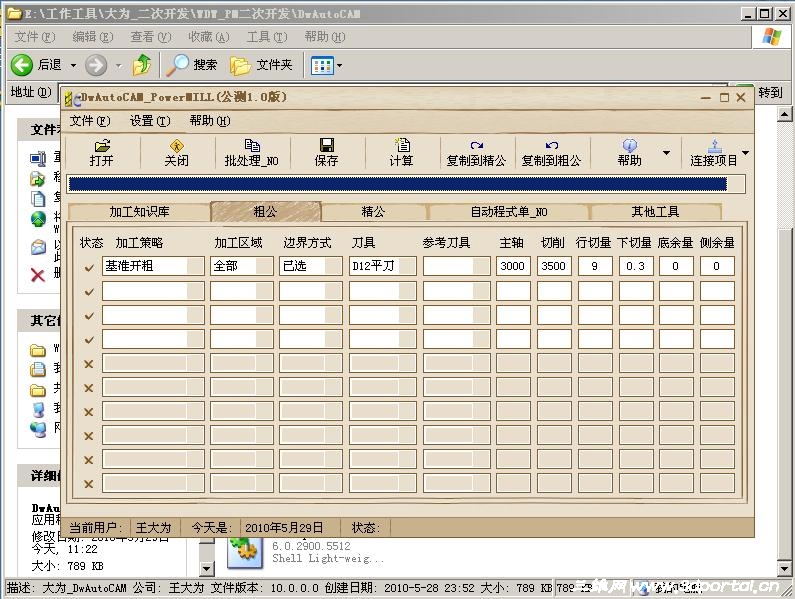The image size is (795, 599).
Task: Click the 下切量 field showing 0.3
Action: [x=636, y=266]
